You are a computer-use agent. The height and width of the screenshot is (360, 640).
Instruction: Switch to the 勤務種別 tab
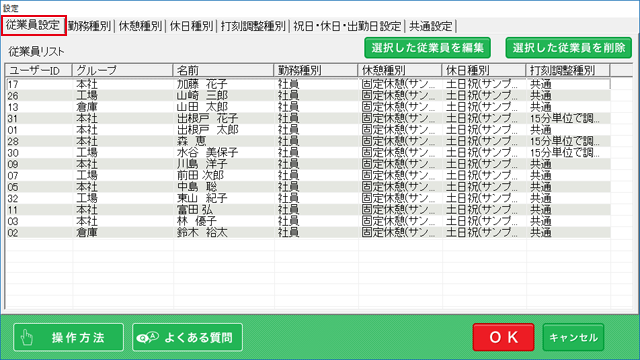coord(89,26)
